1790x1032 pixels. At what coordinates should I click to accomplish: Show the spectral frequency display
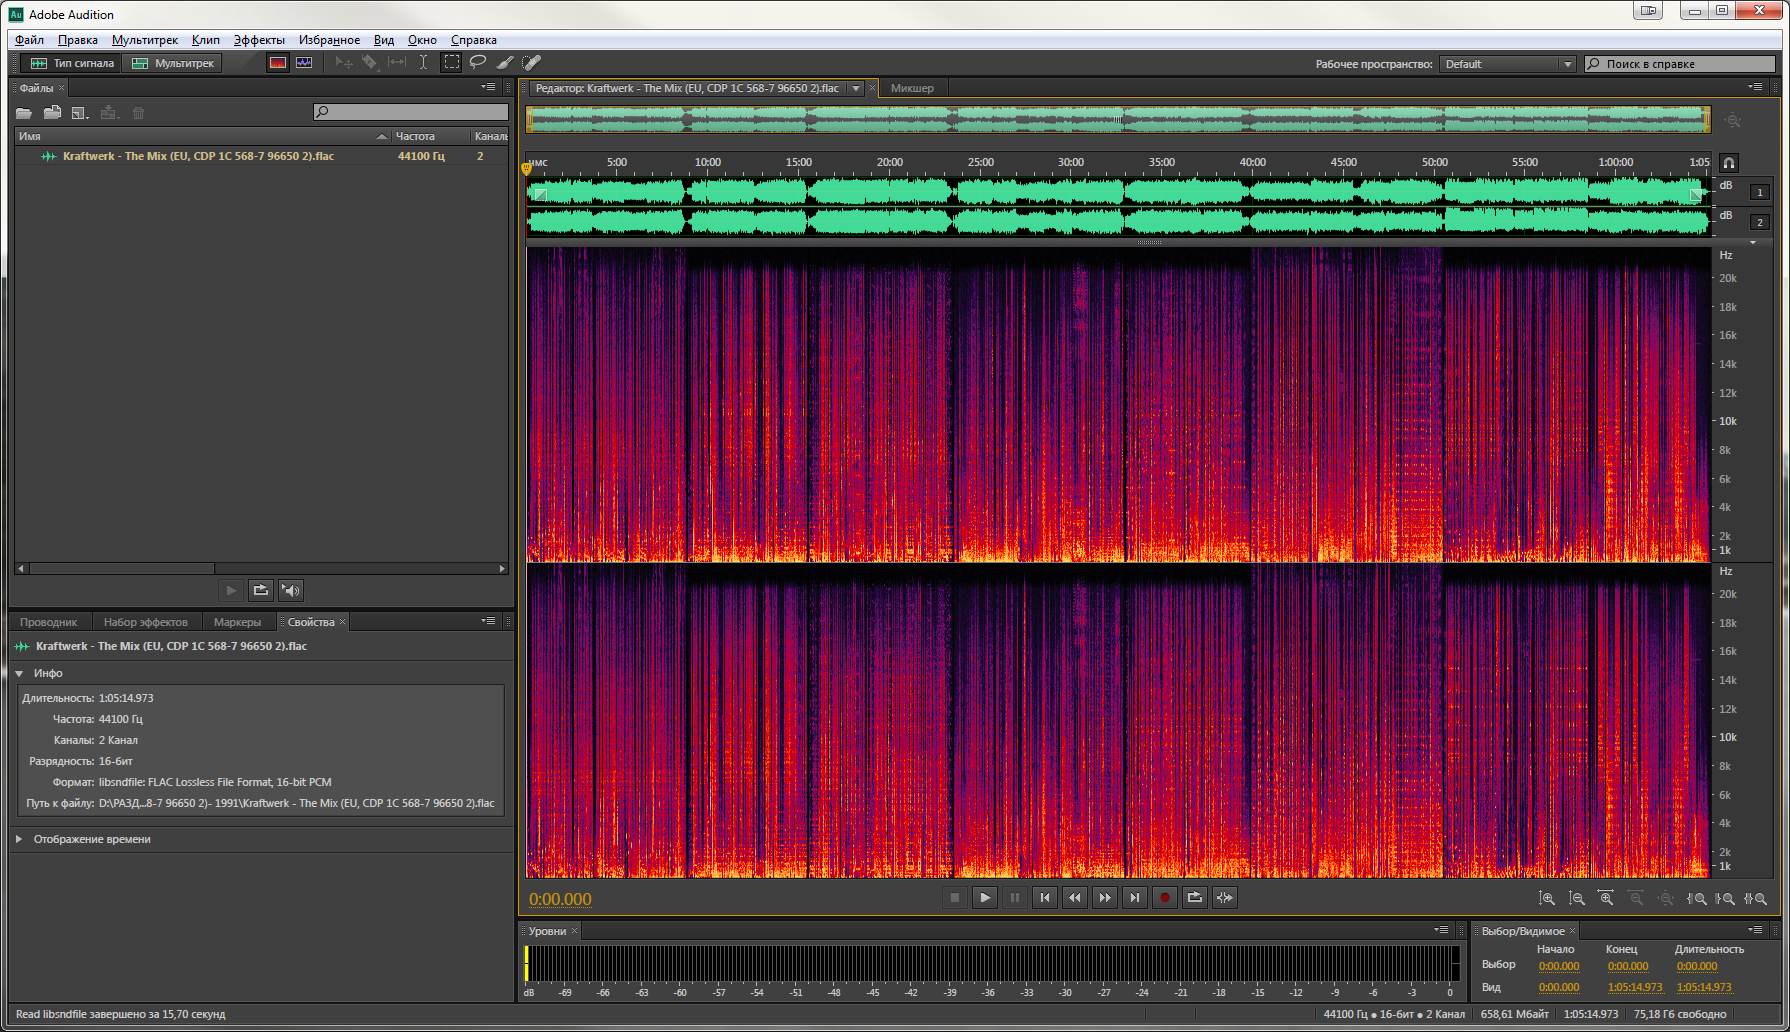pos(278,63)
